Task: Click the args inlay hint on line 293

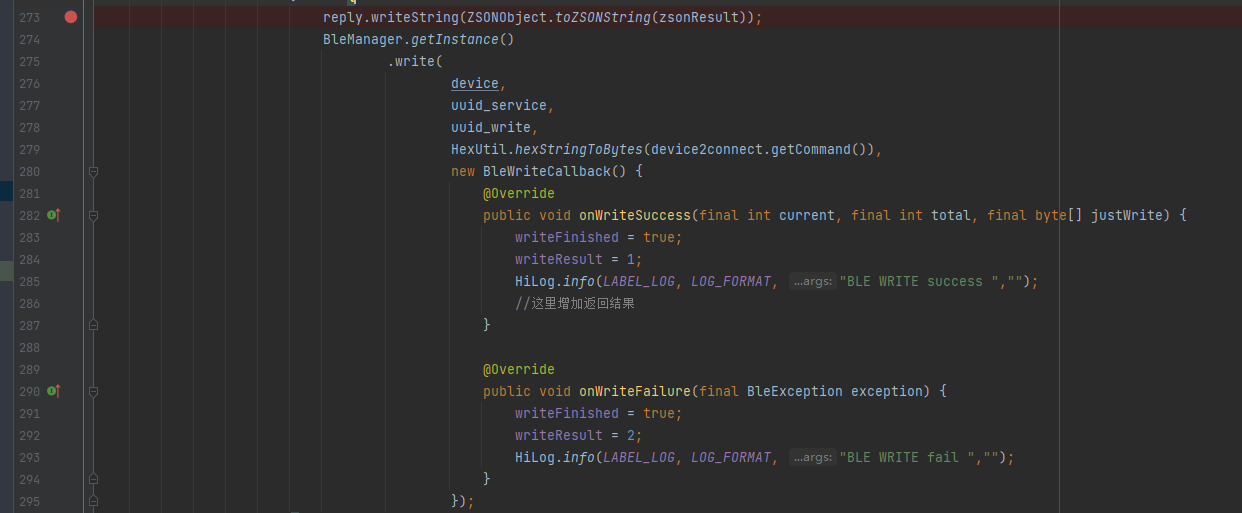Action: [812, 457]
